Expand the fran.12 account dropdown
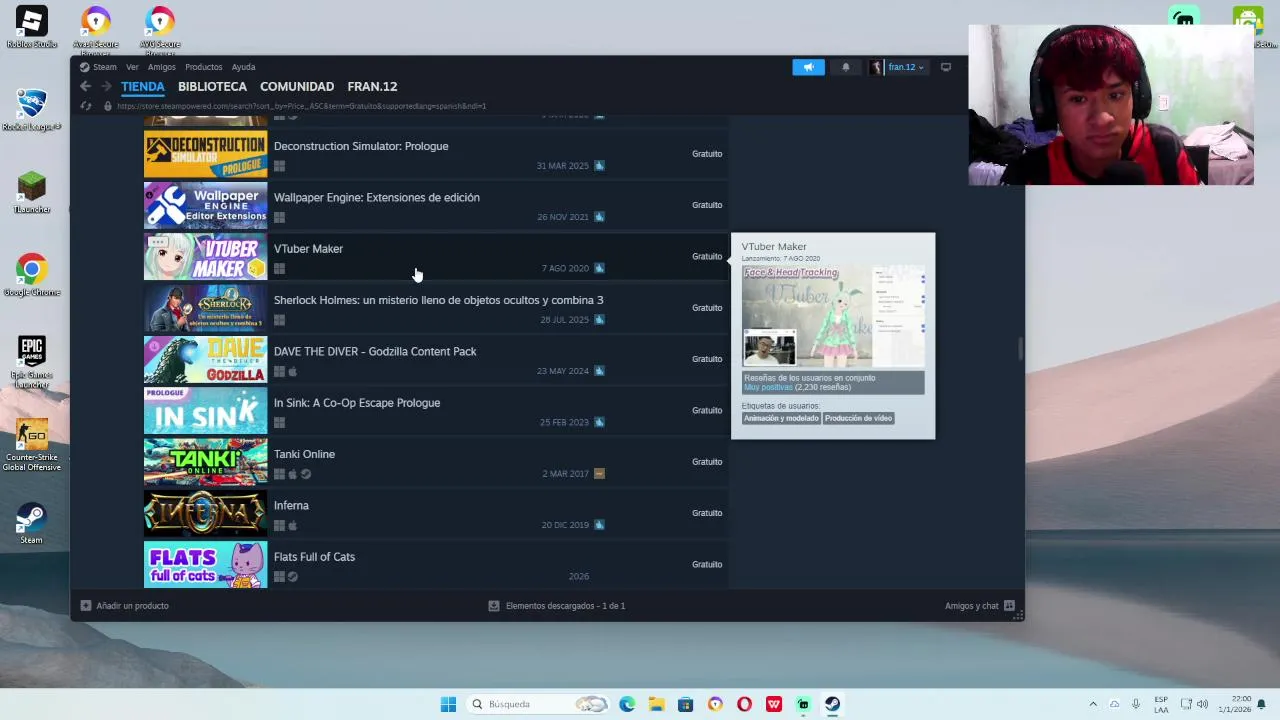 (x=921, y=68)
